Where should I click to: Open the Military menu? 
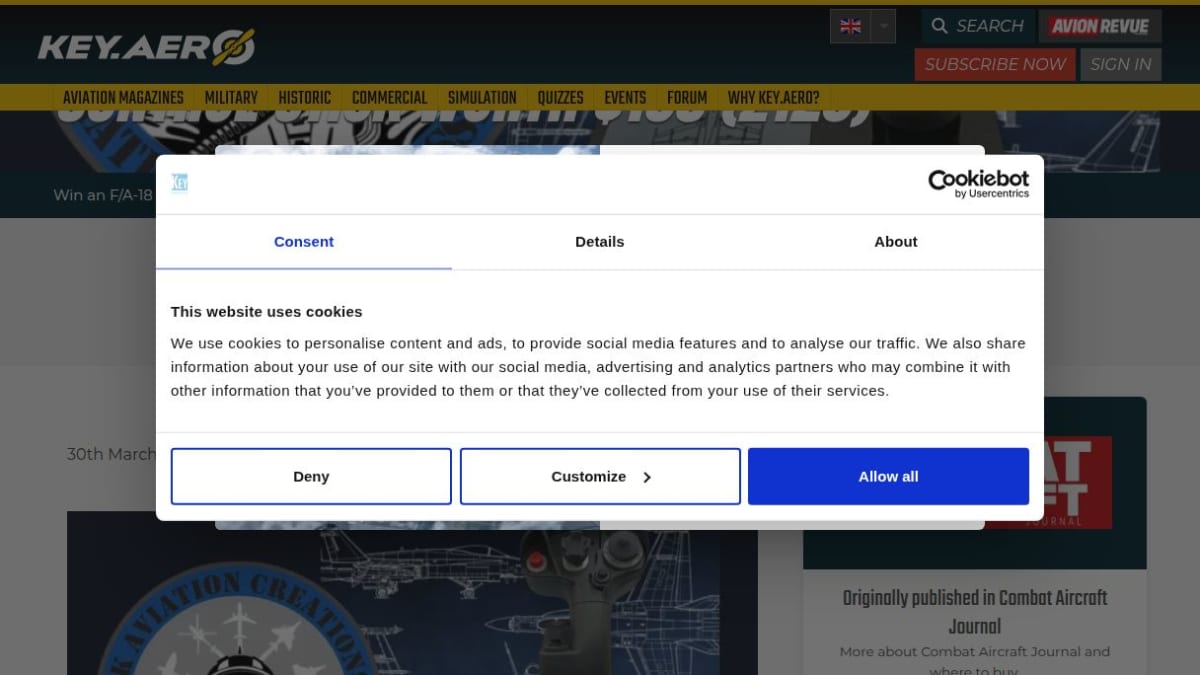[231, 98]
